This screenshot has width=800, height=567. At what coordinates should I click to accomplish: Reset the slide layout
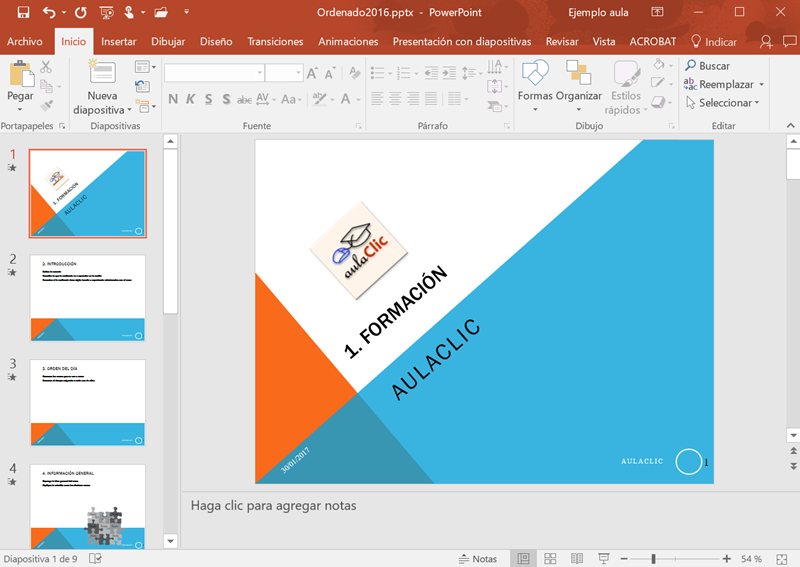(x=142, y=86)
